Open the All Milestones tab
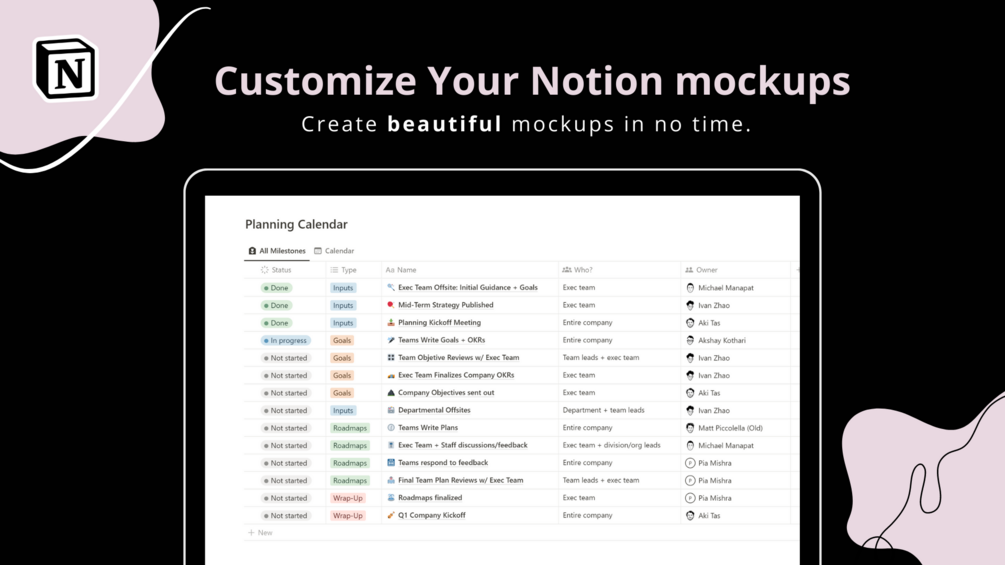 coord(277,251)
